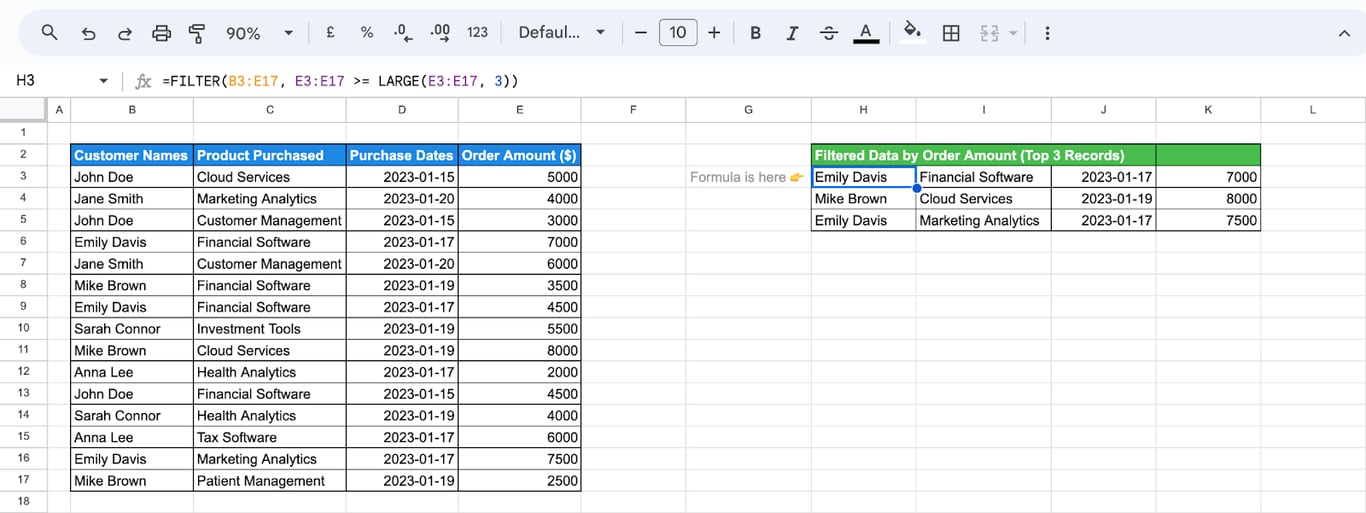The image size is (1366, 513).
Task: Increase font size with plus
Action: click(714, 33)
